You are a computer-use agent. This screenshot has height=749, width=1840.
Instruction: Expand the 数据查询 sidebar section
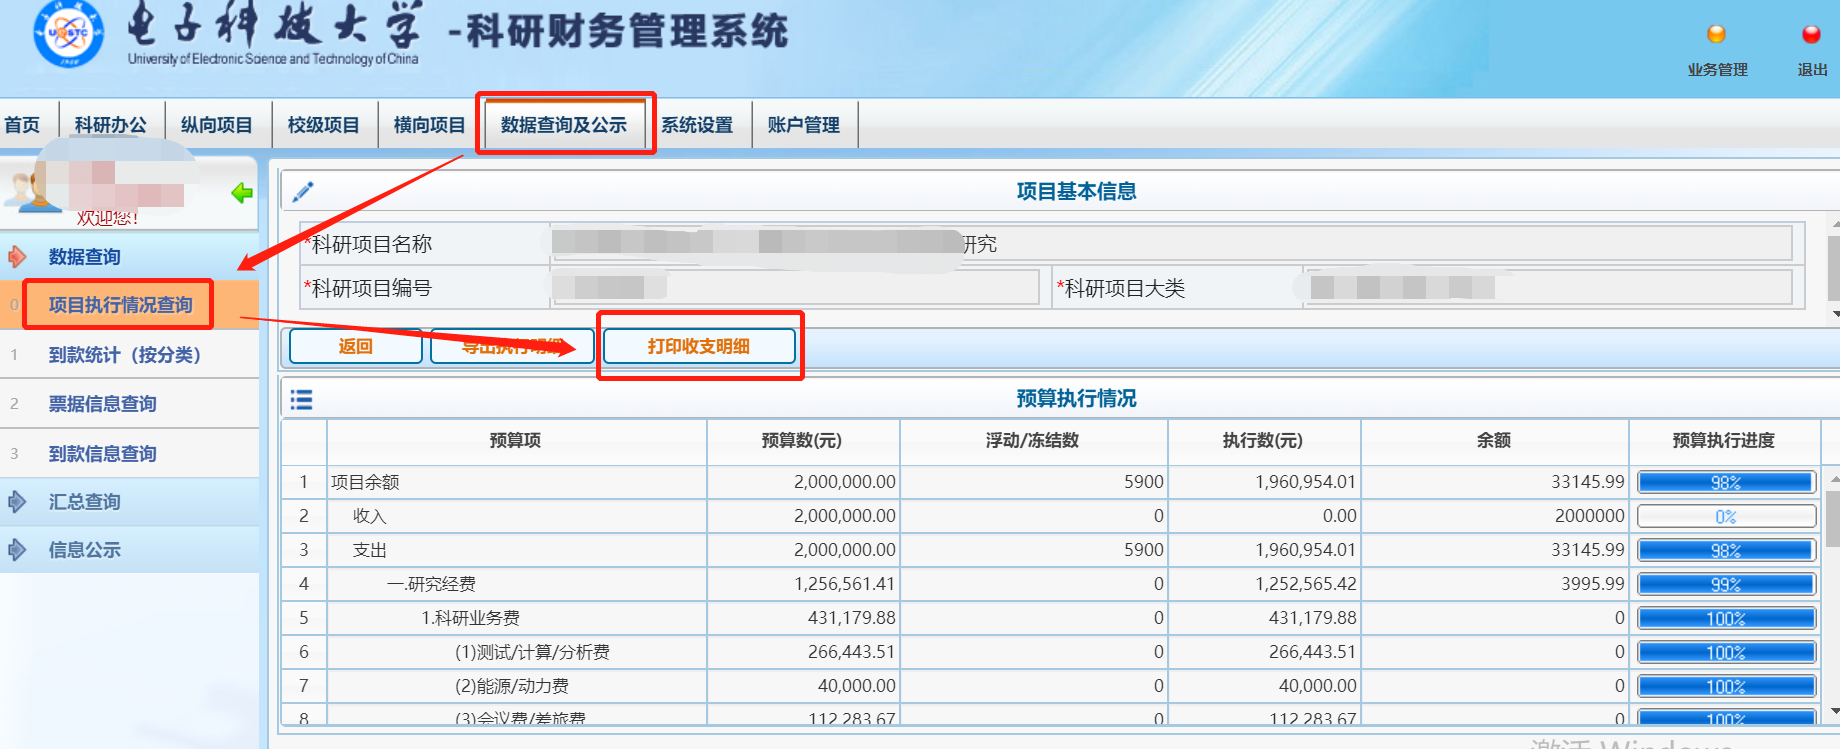pos(129,257)
